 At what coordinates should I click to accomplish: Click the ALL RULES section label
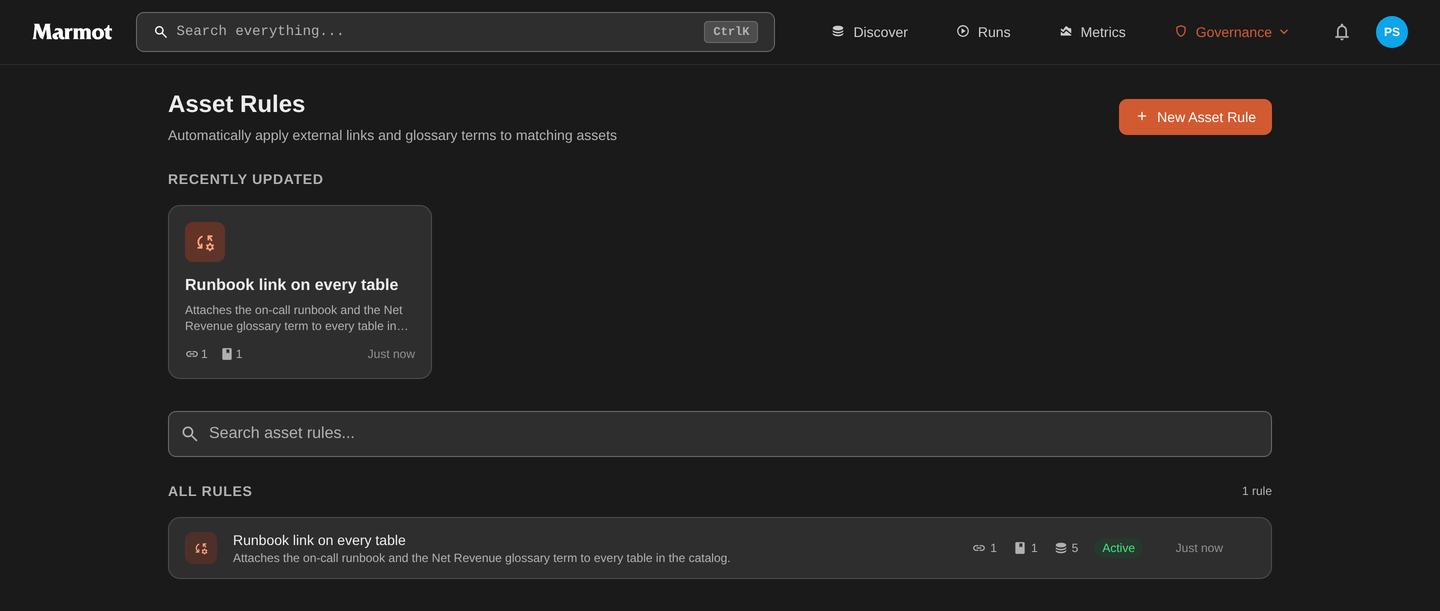pyautogui.click(x=210, y=491)
